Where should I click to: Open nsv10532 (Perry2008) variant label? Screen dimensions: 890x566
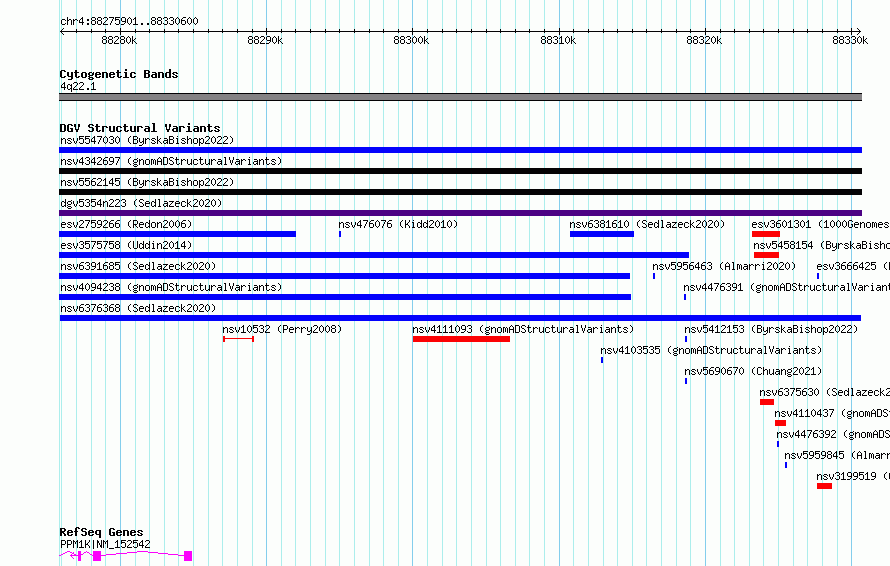click(x=282, y=329)
